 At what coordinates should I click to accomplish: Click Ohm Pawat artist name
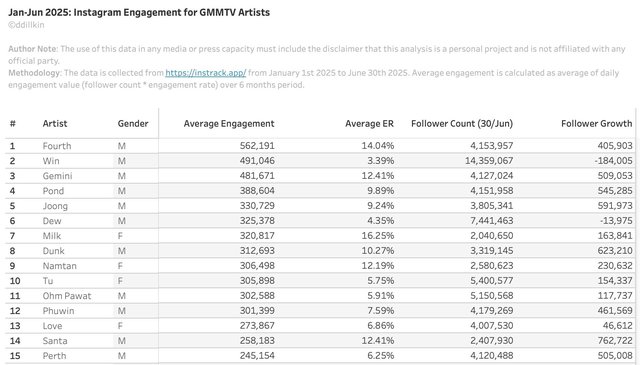67,296
